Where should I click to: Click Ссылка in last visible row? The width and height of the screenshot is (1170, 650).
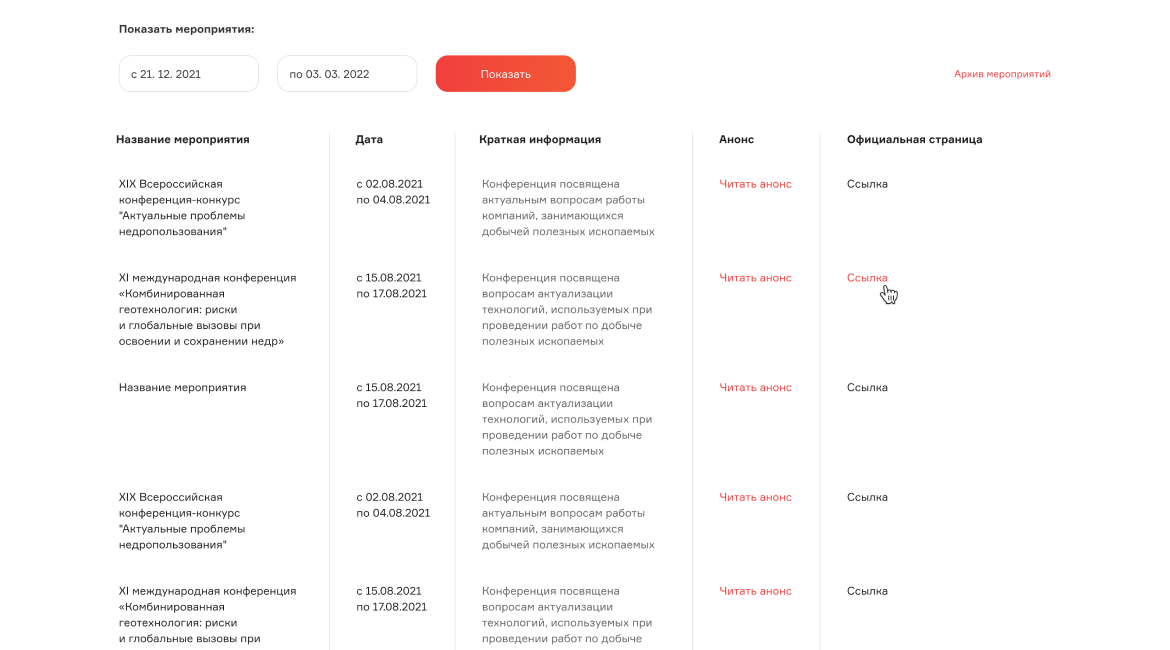point(867,591)
